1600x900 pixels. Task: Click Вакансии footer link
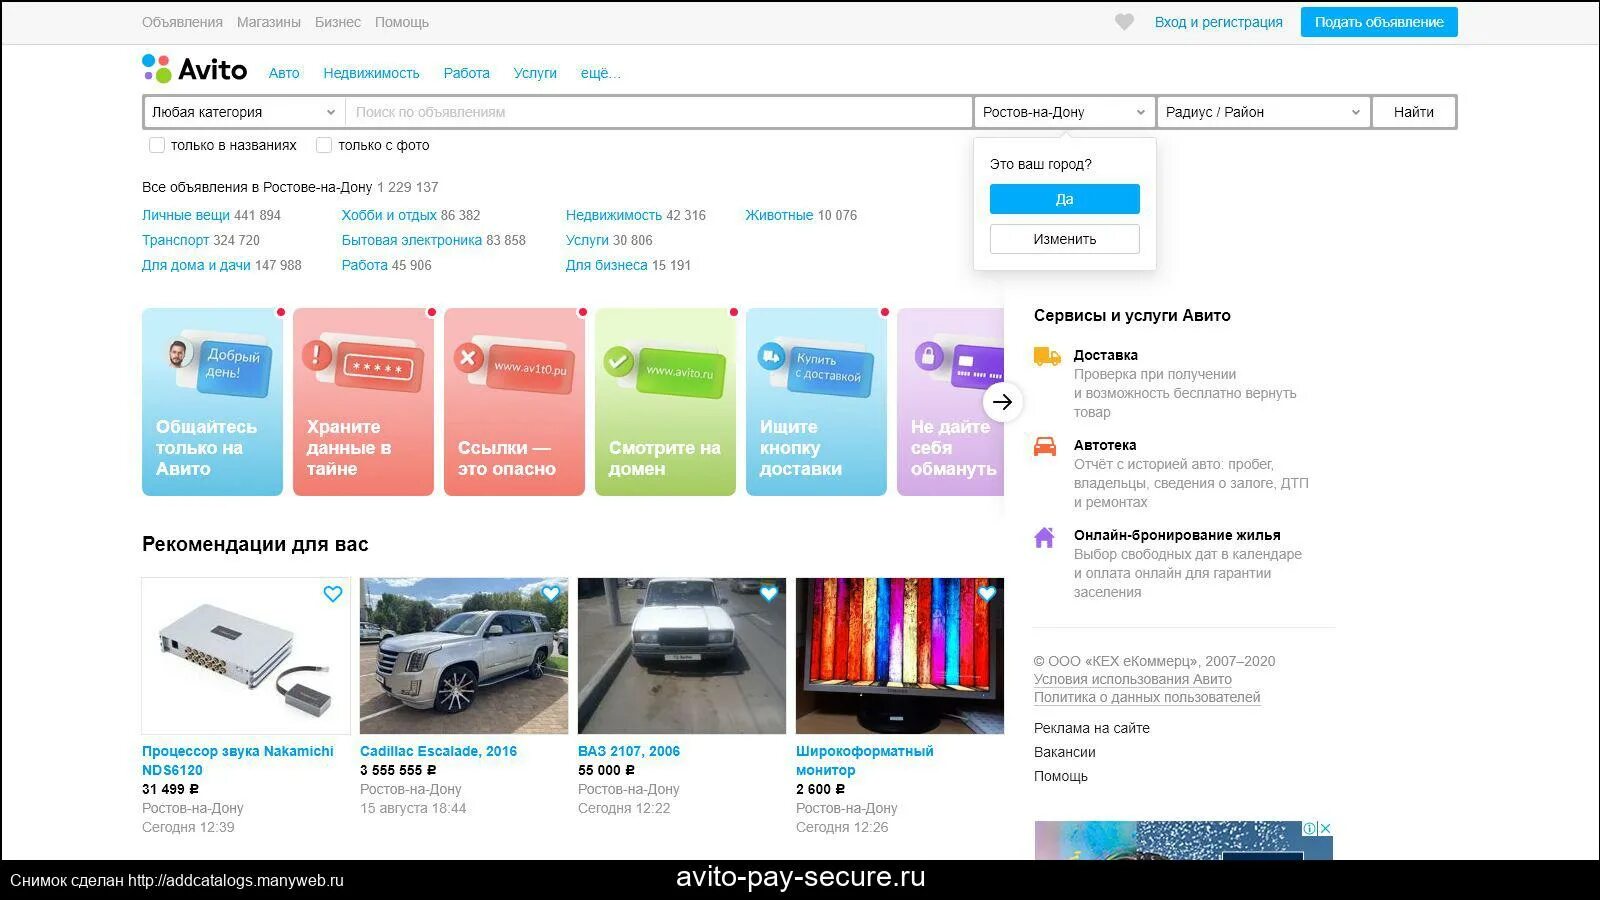(1065, 752)
